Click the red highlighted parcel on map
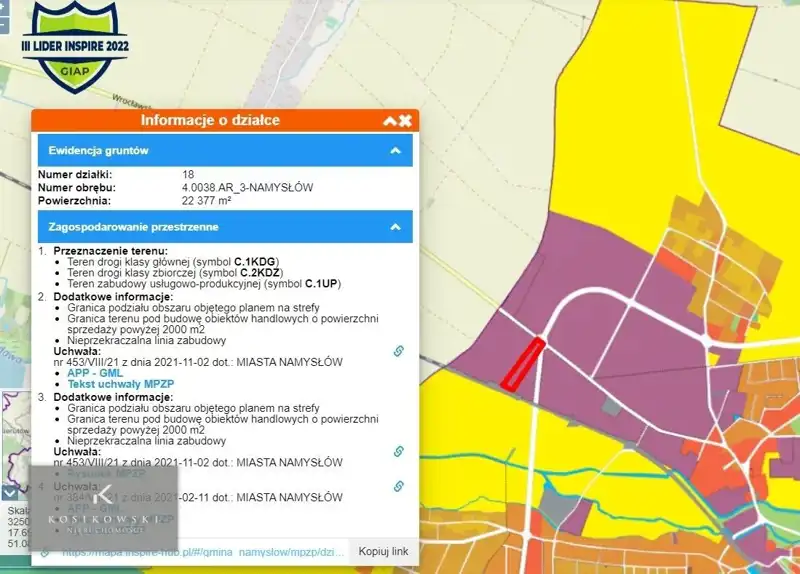The width and height of the screenshot is (800, 574). [x=522, y=363]
